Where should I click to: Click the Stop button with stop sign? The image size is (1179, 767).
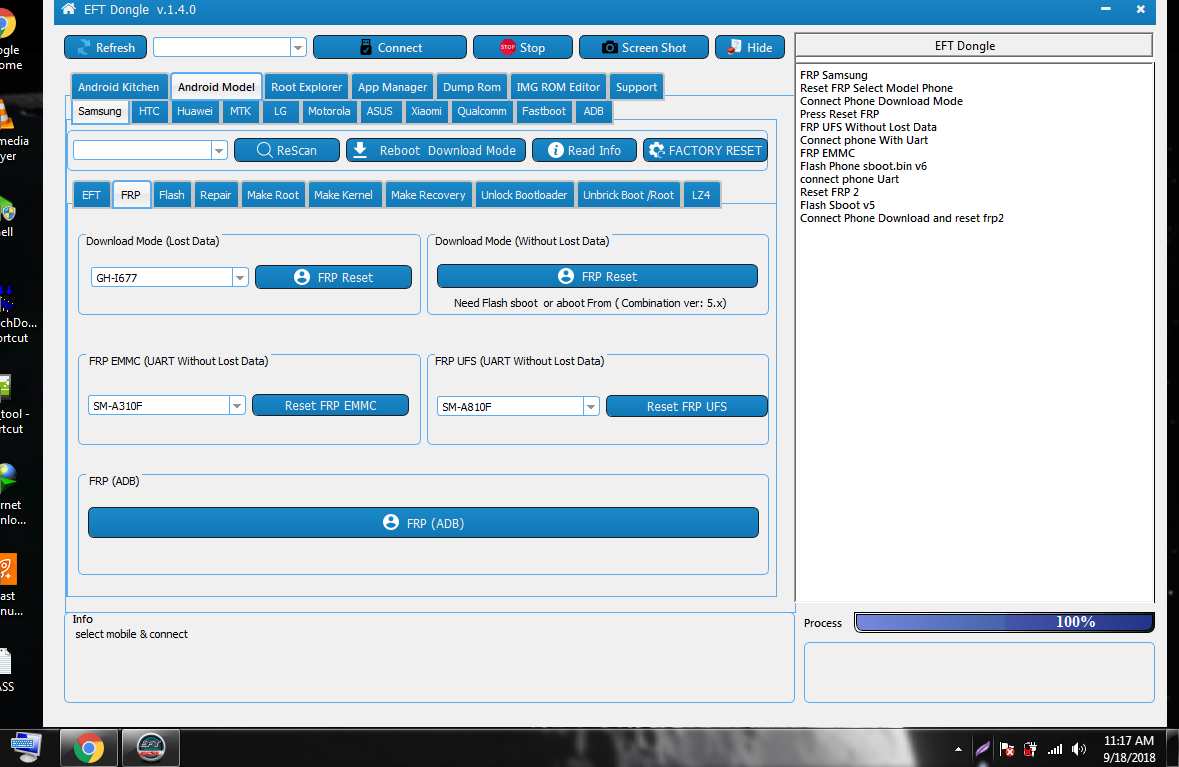523,47
